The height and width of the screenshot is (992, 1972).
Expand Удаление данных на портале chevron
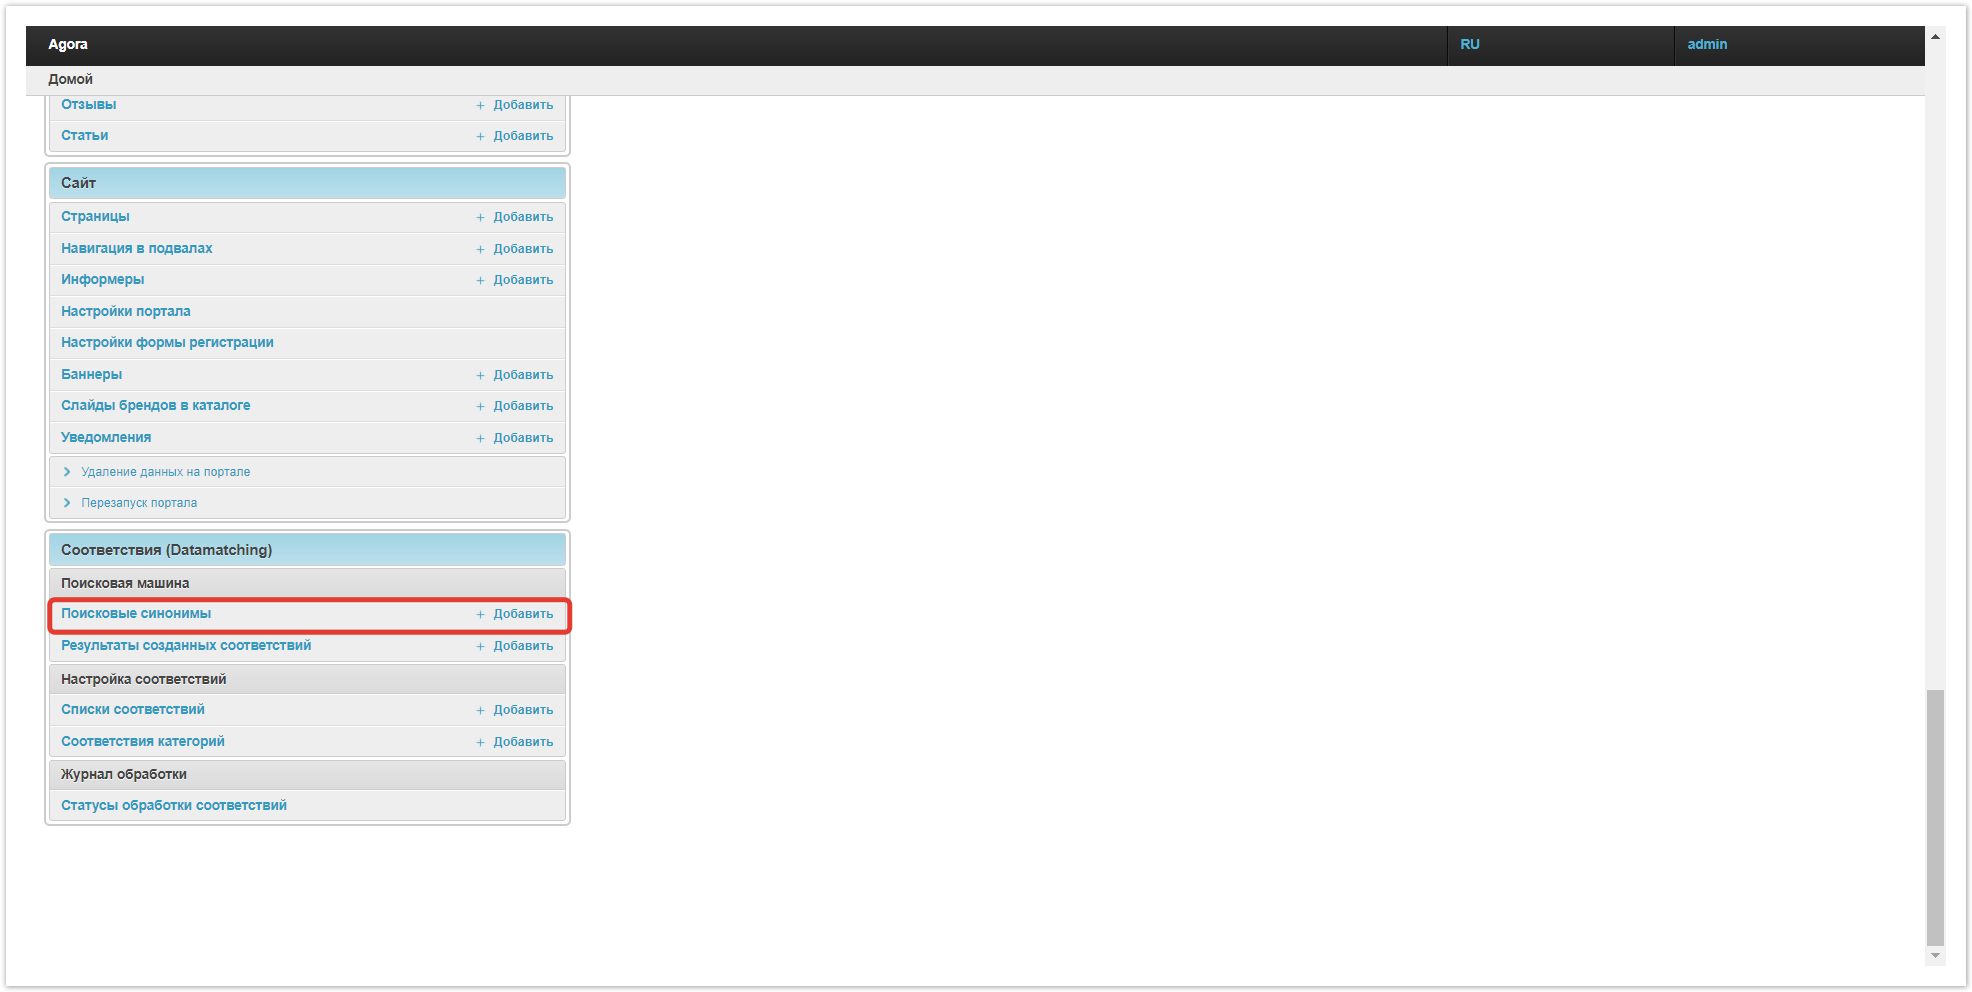(x=67, y=472)
